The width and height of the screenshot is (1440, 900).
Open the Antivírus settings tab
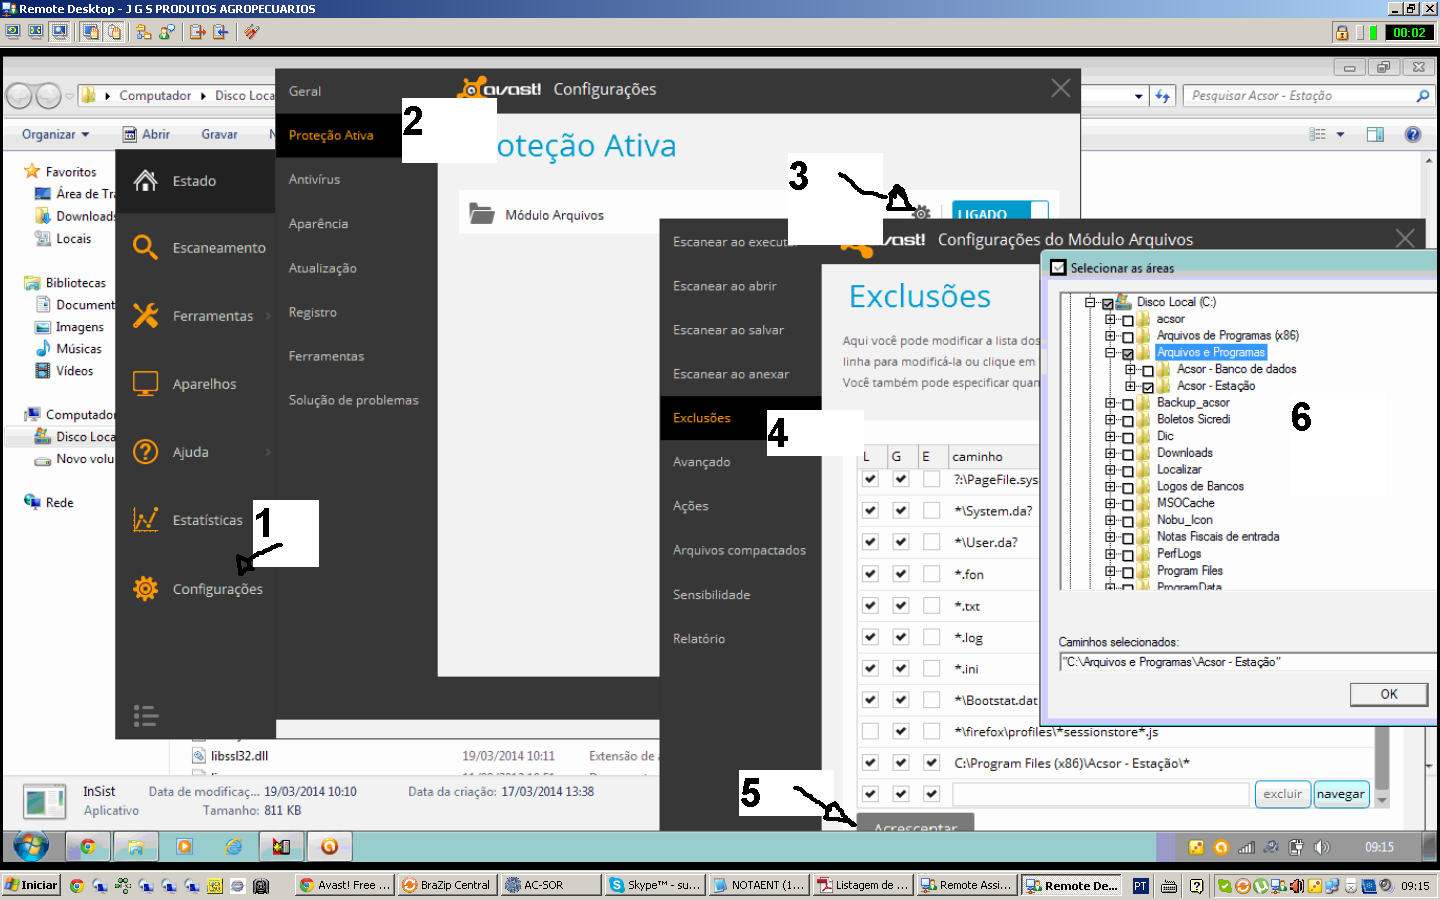point(314,179)
